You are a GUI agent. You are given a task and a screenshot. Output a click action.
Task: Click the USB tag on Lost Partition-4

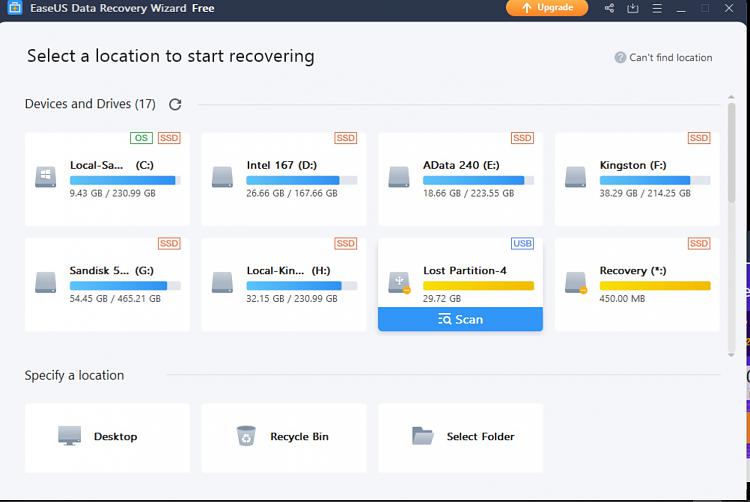point(522,243)
